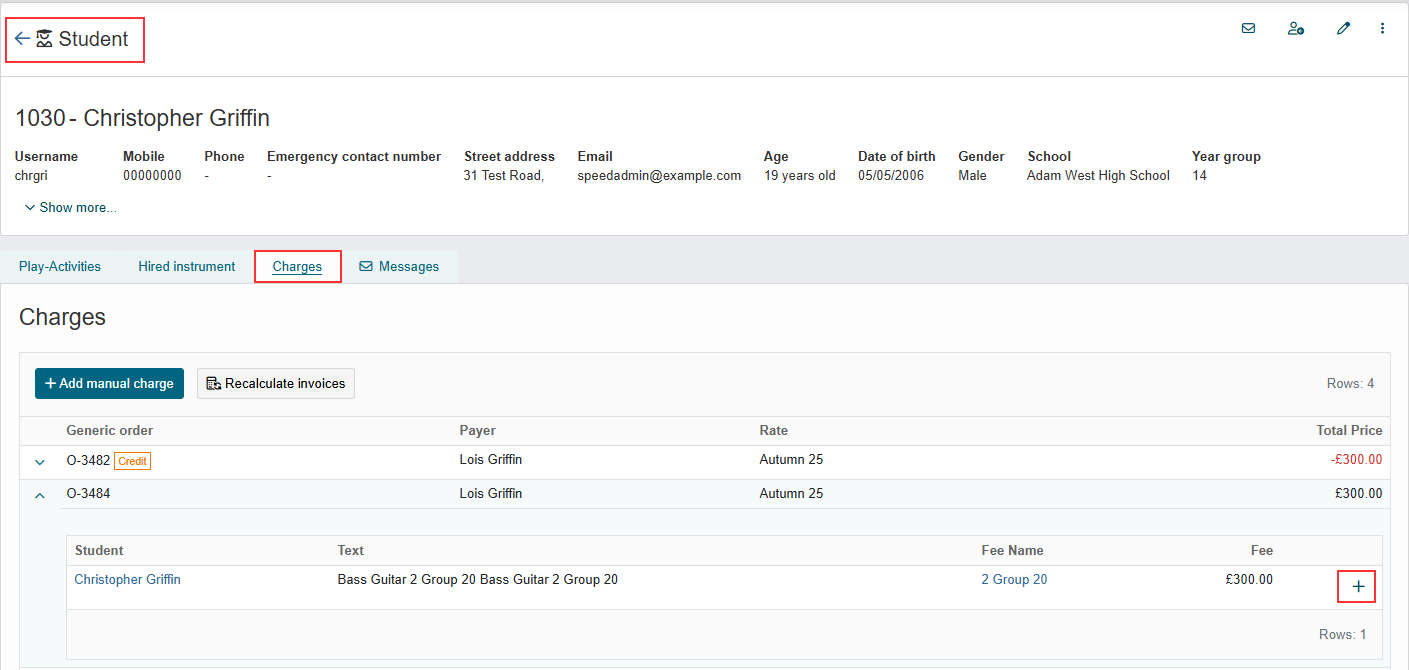
Task: Collapse order O-3484 row chevron
Action: [40, 494]
